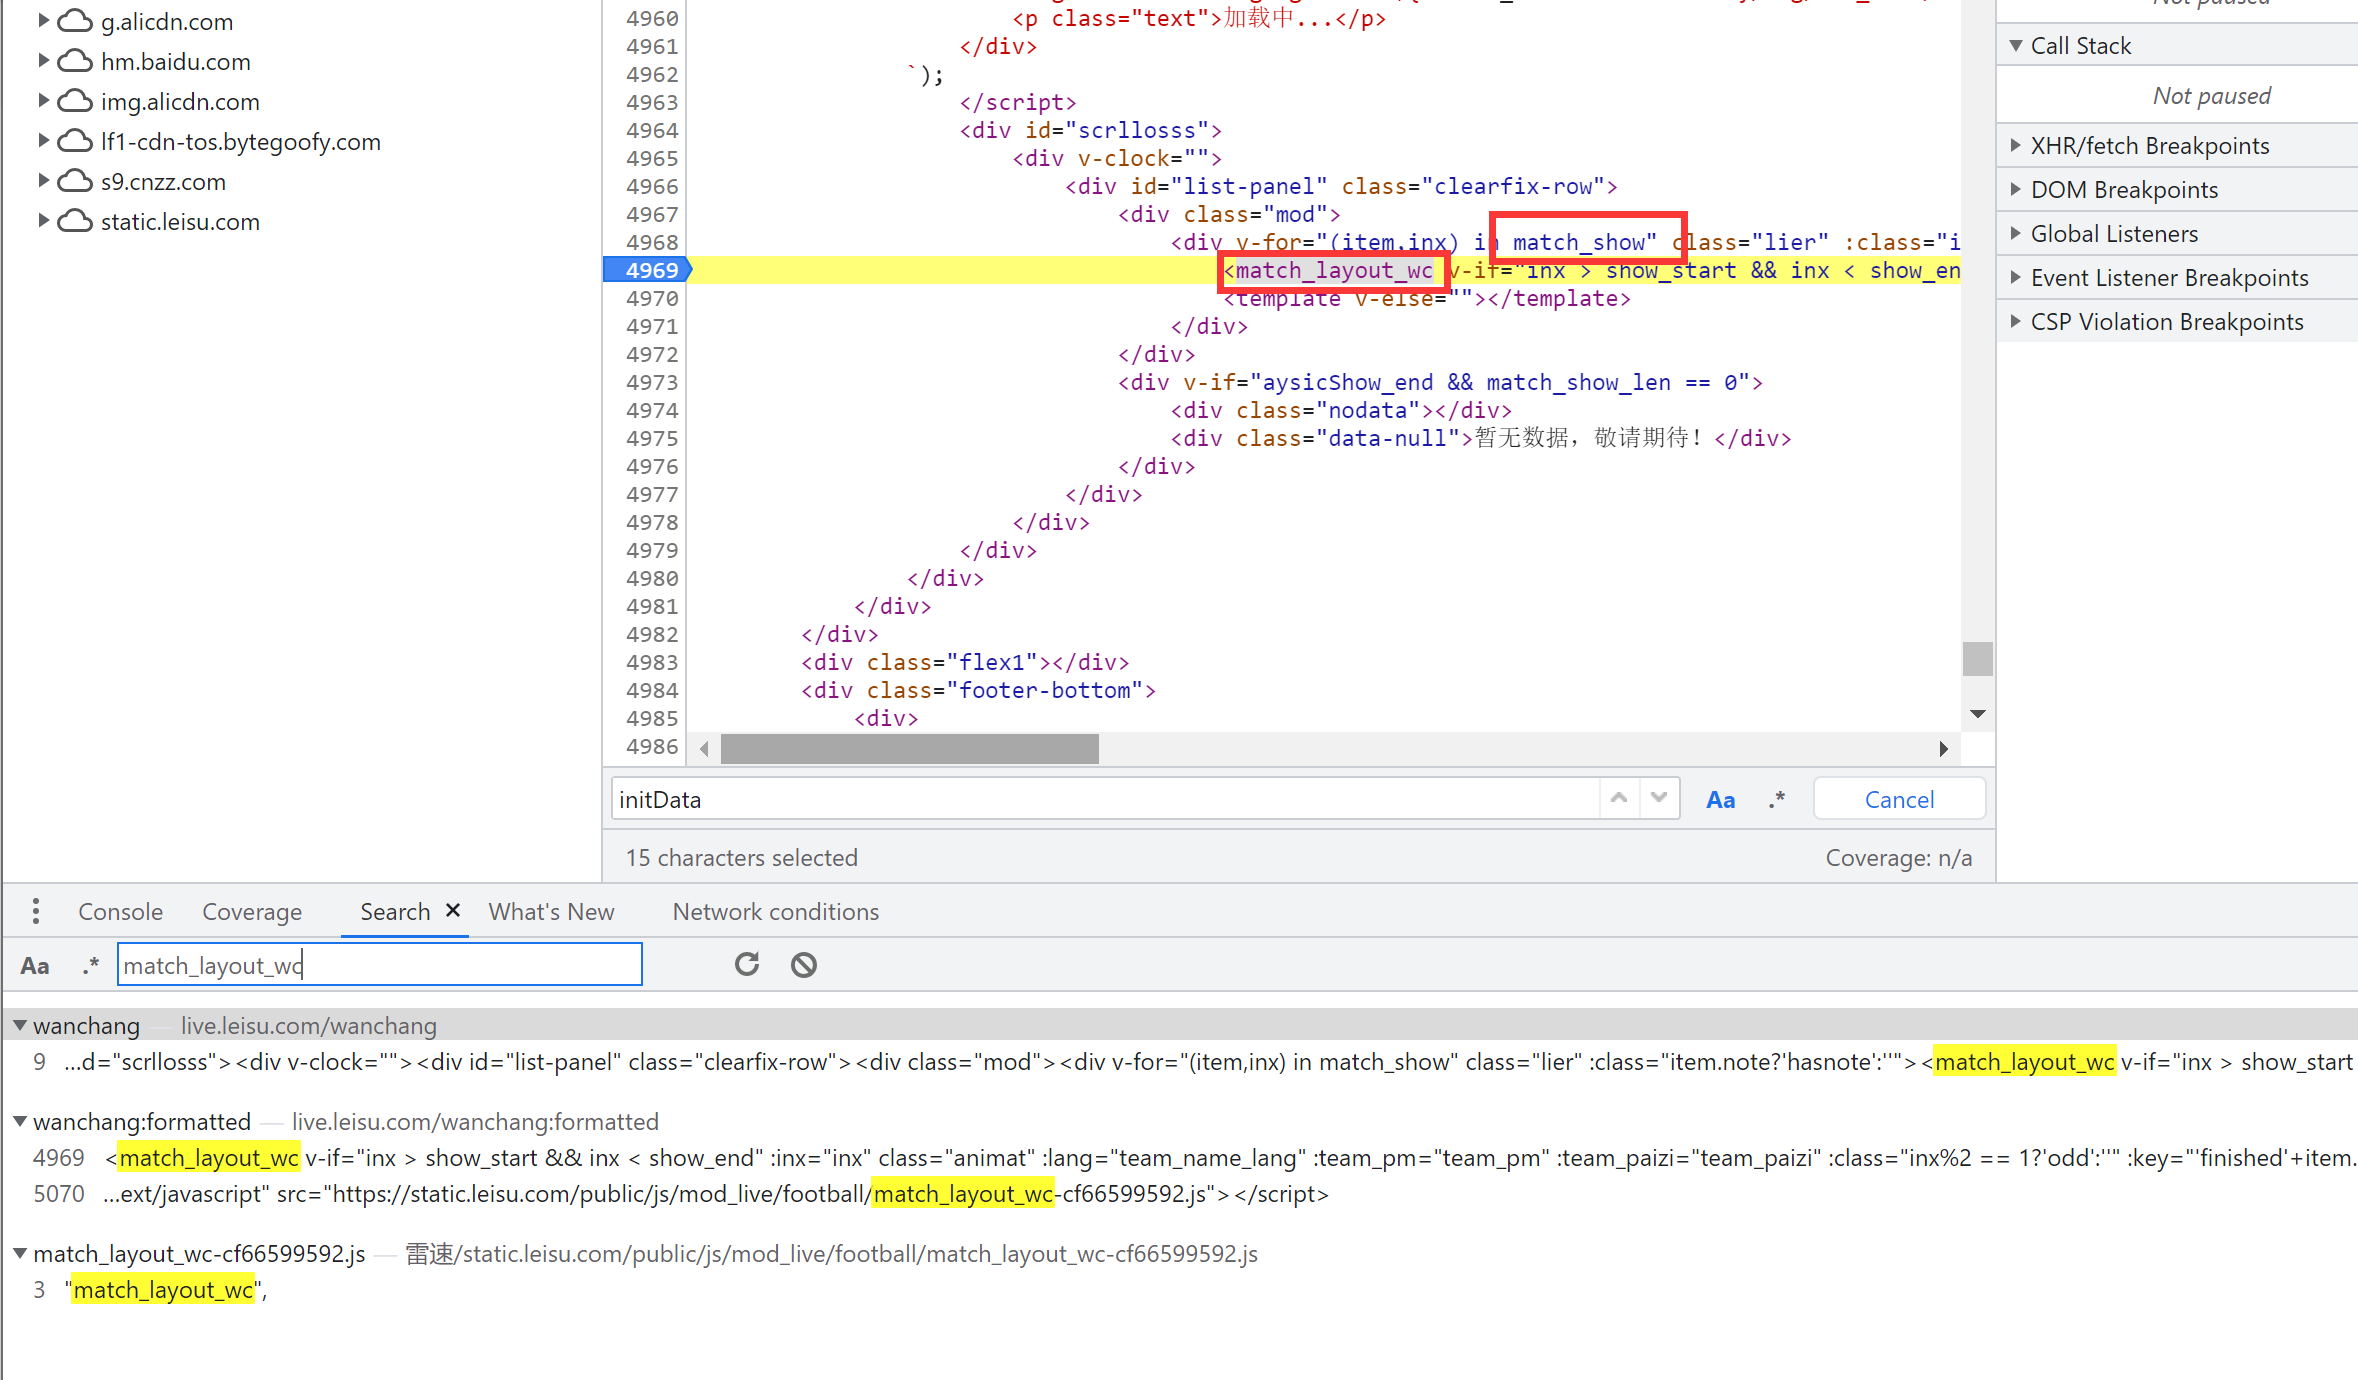Expand XHR/fetch Breakpoints section
Screen dimensions: 2358x1380
[x=2015, y=146]
